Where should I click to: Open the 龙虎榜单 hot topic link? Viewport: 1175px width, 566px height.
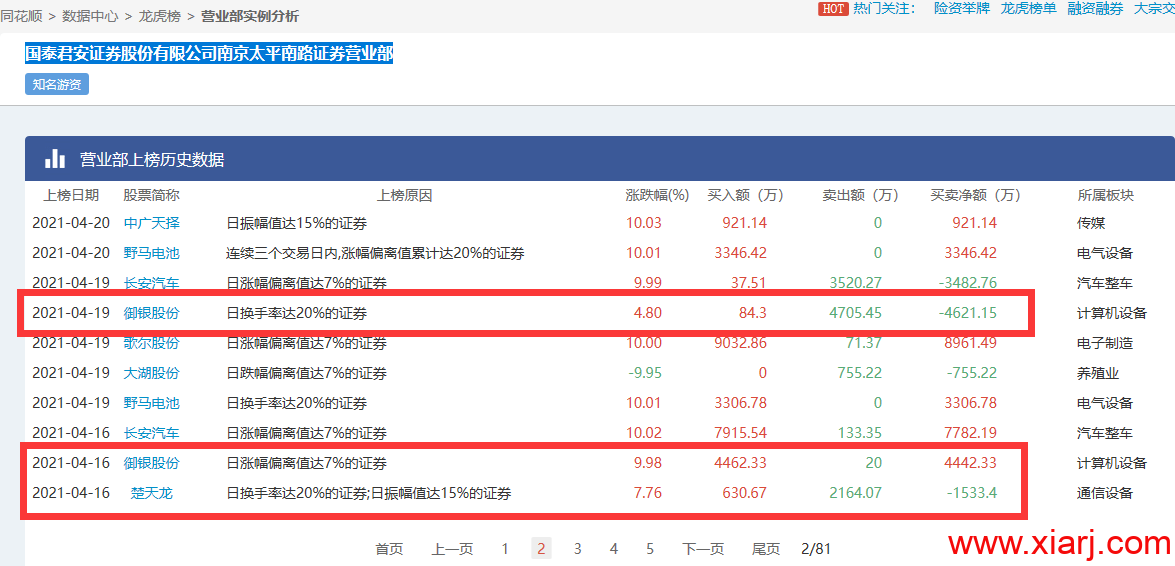1029,9
